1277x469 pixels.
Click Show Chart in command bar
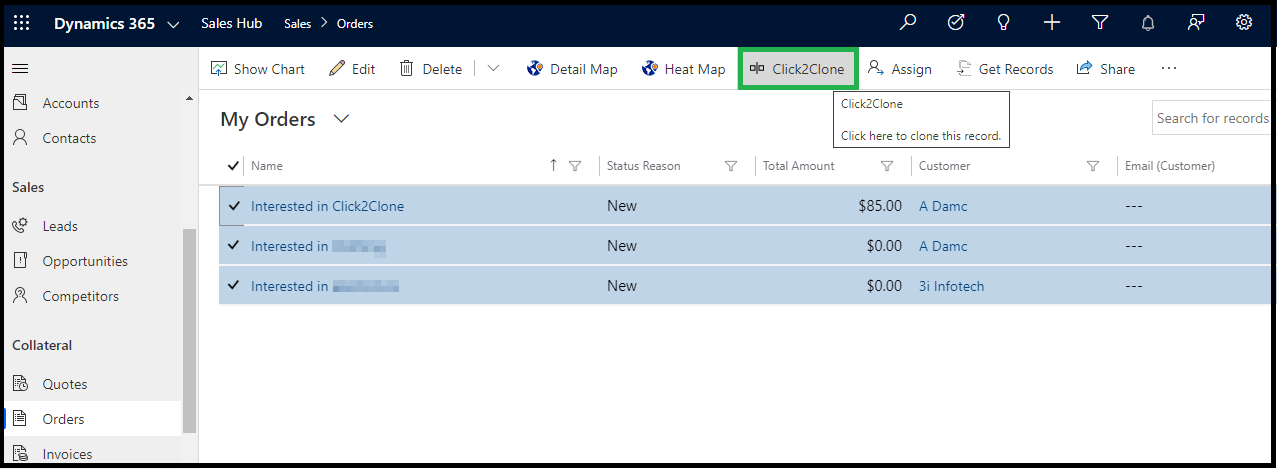point(258,69)
